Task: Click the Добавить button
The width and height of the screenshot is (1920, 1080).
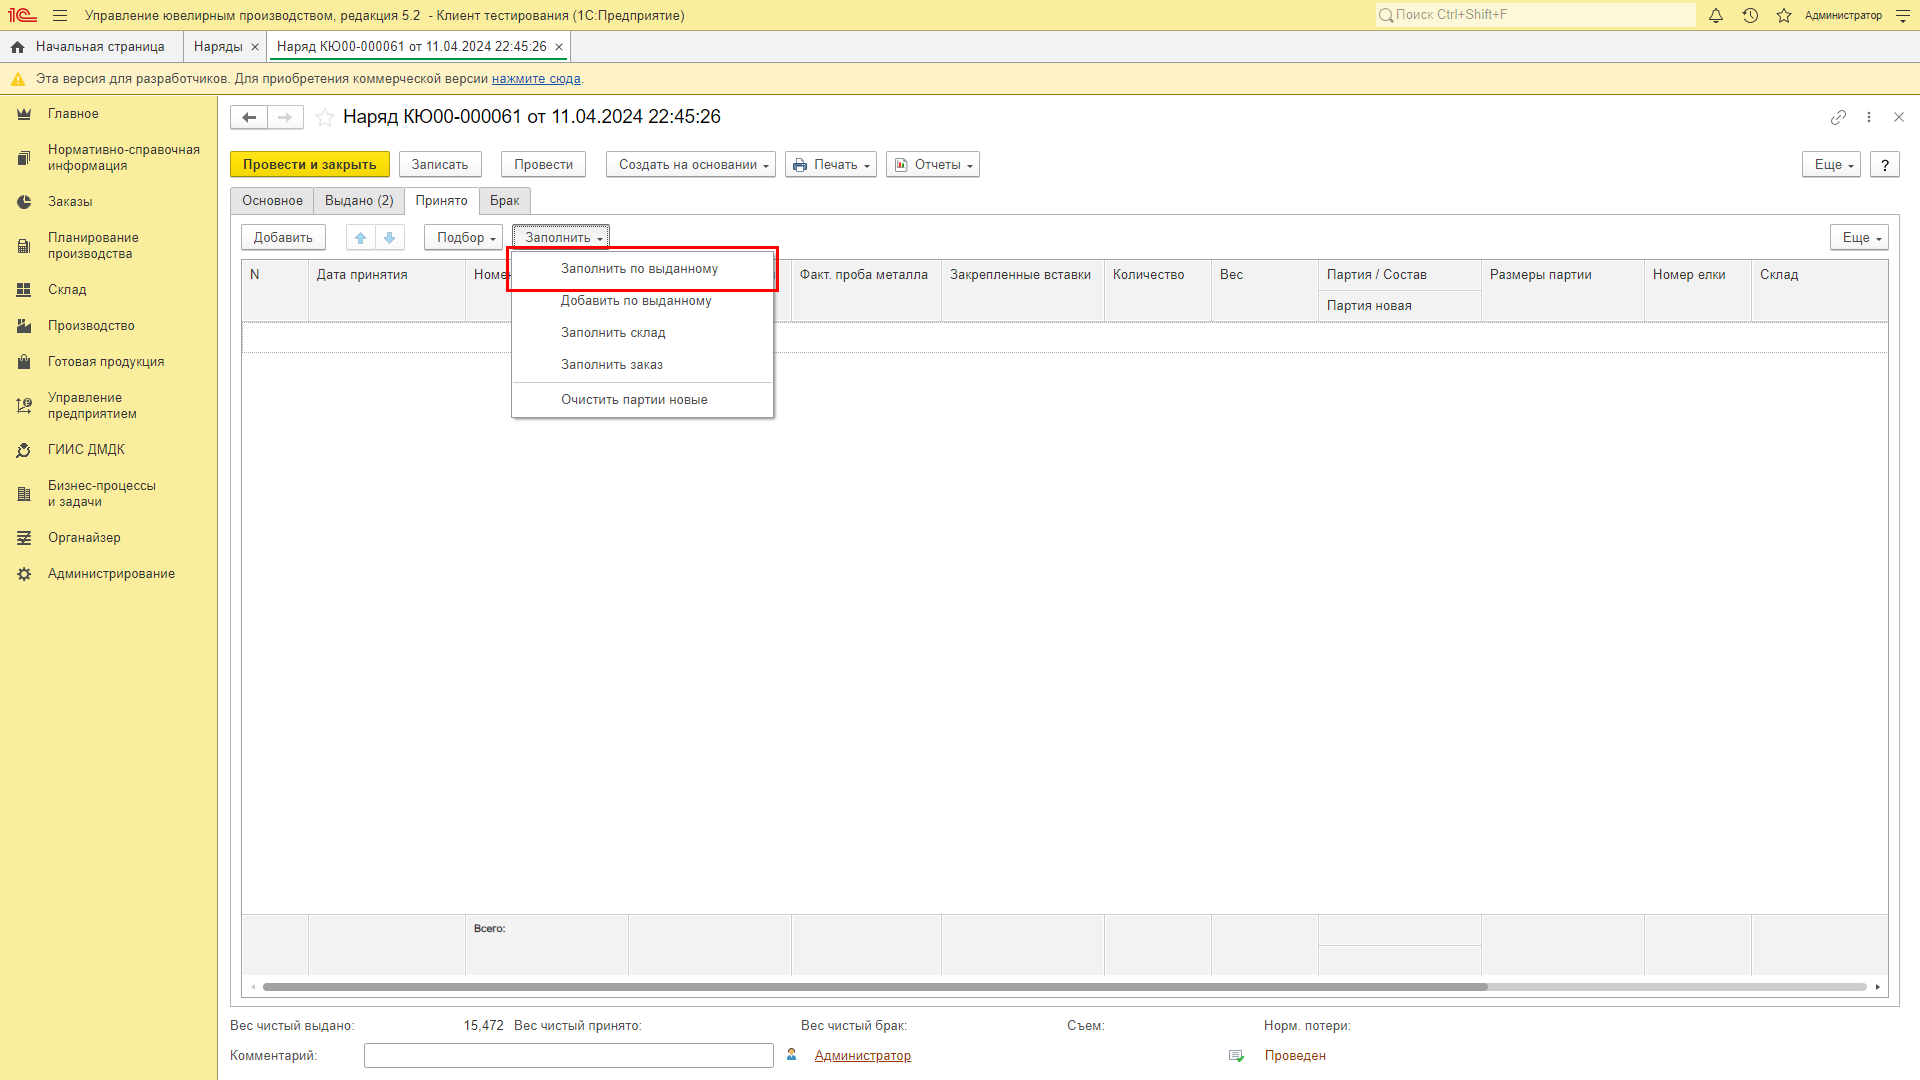Action: 283,238
